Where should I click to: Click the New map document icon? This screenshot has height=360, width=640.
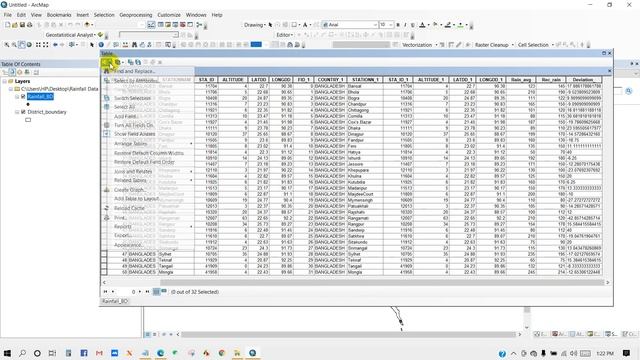pyautogui.click(x=7, y=25)
